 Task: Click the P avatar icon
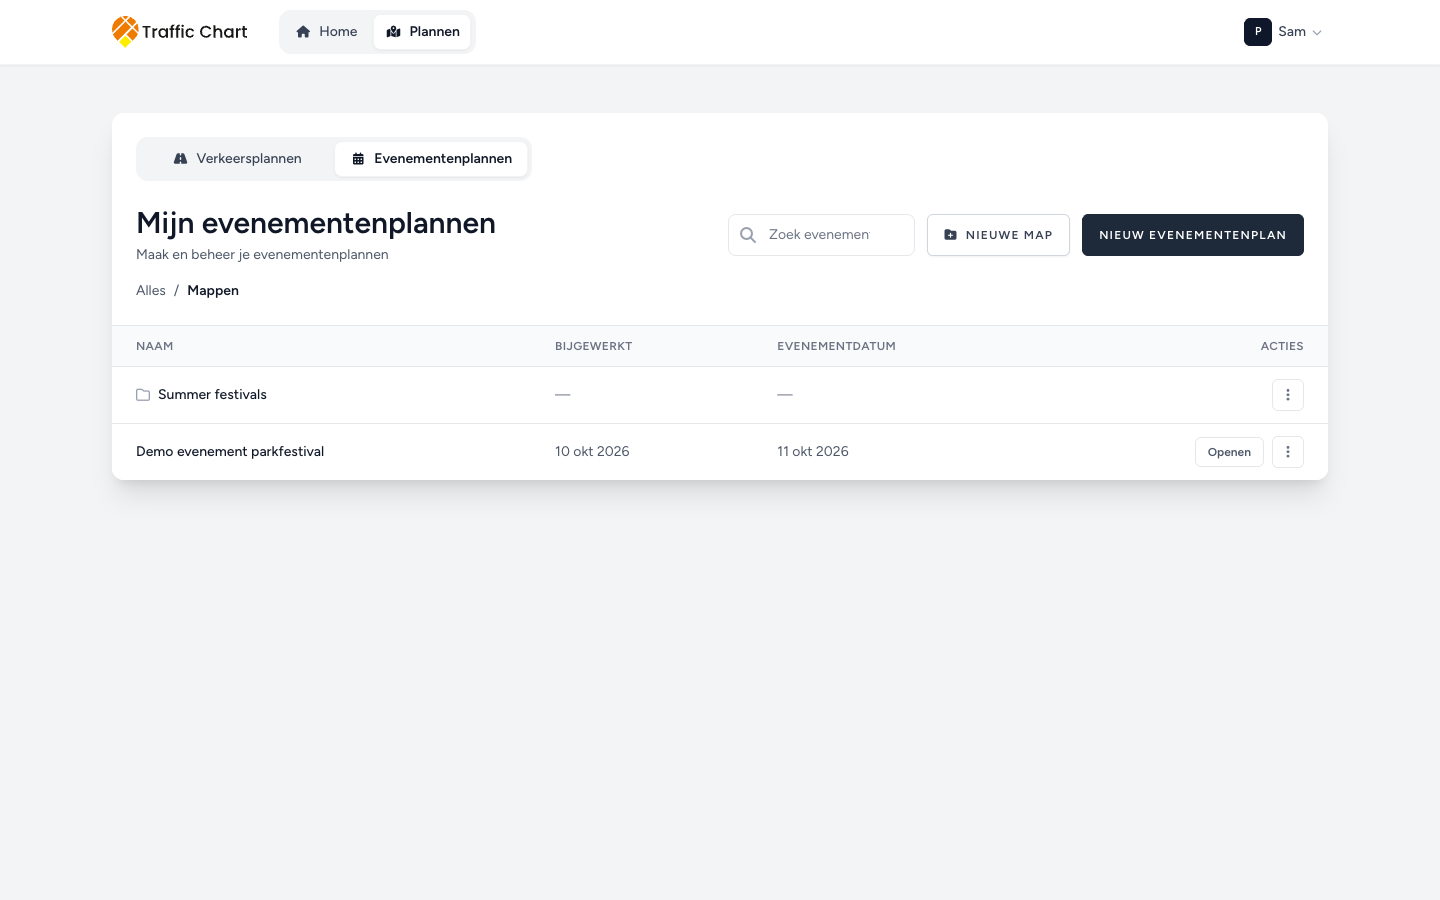(x=1258, y=32)
